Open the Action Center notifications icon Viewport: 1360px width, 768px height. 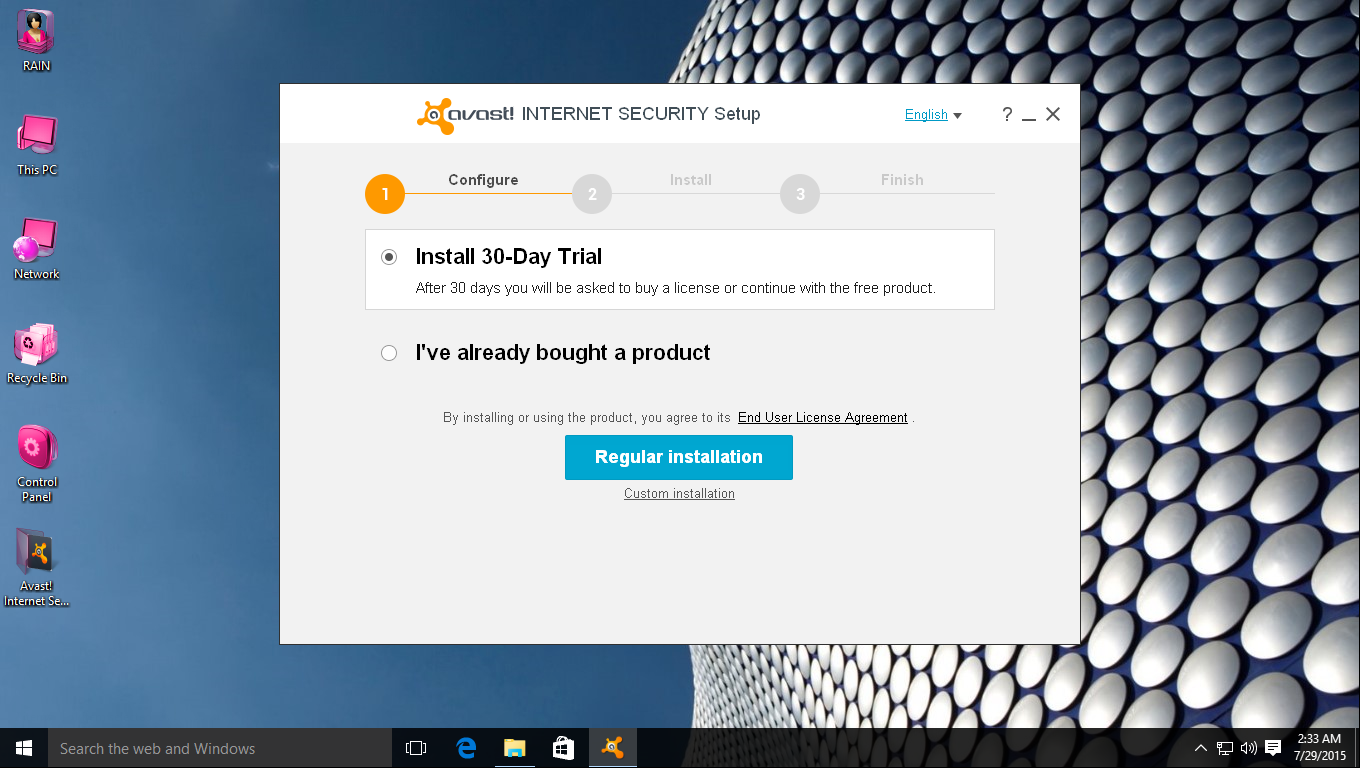pos(1273,748)
